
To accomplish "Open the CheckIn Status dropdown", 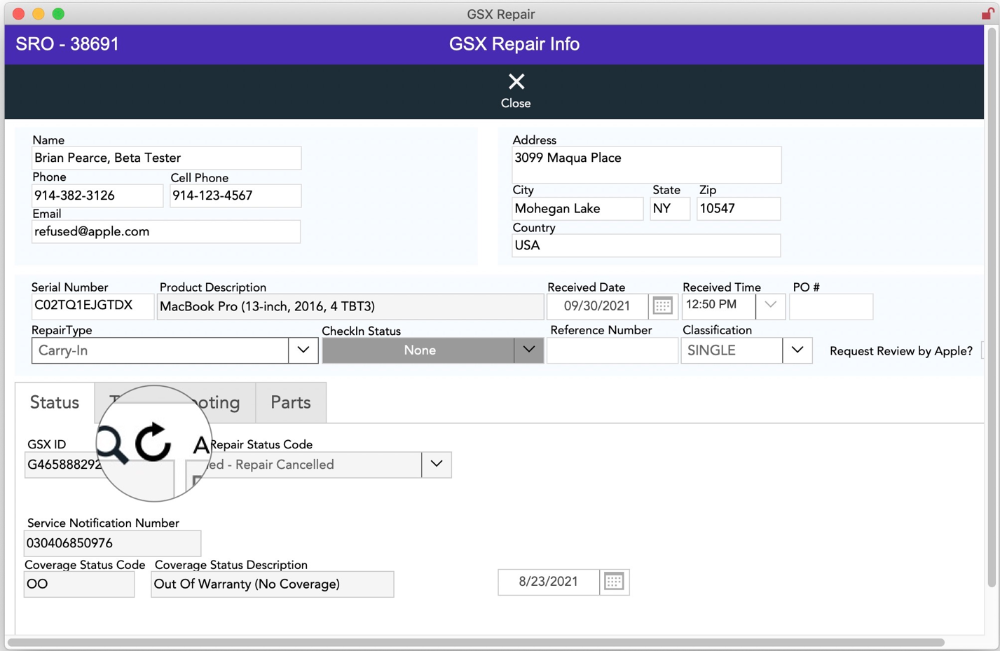I will (x=529, y=351).
